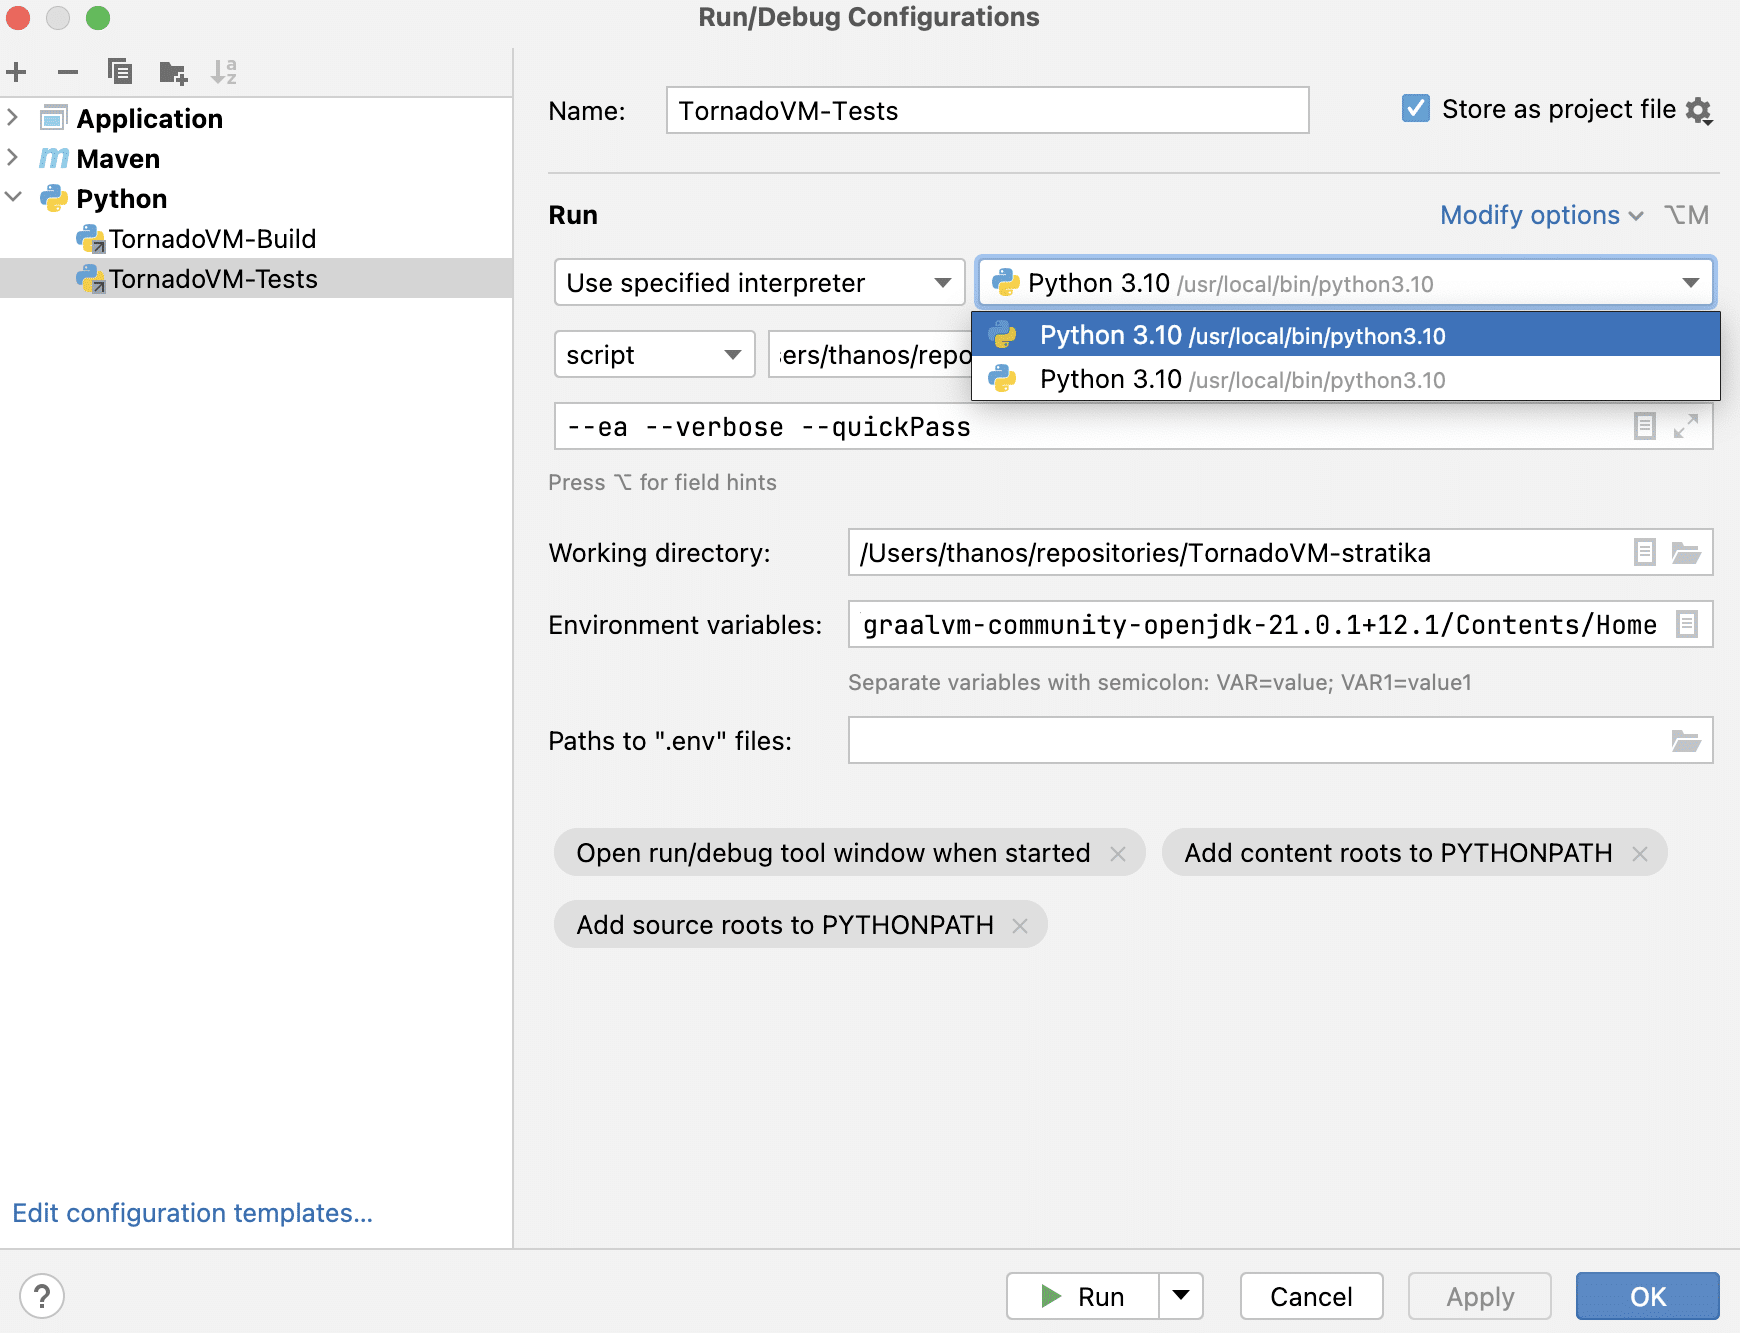Browse for a working directory
This screenshot has width=1740, height=1333.
tap(1687, 552)
